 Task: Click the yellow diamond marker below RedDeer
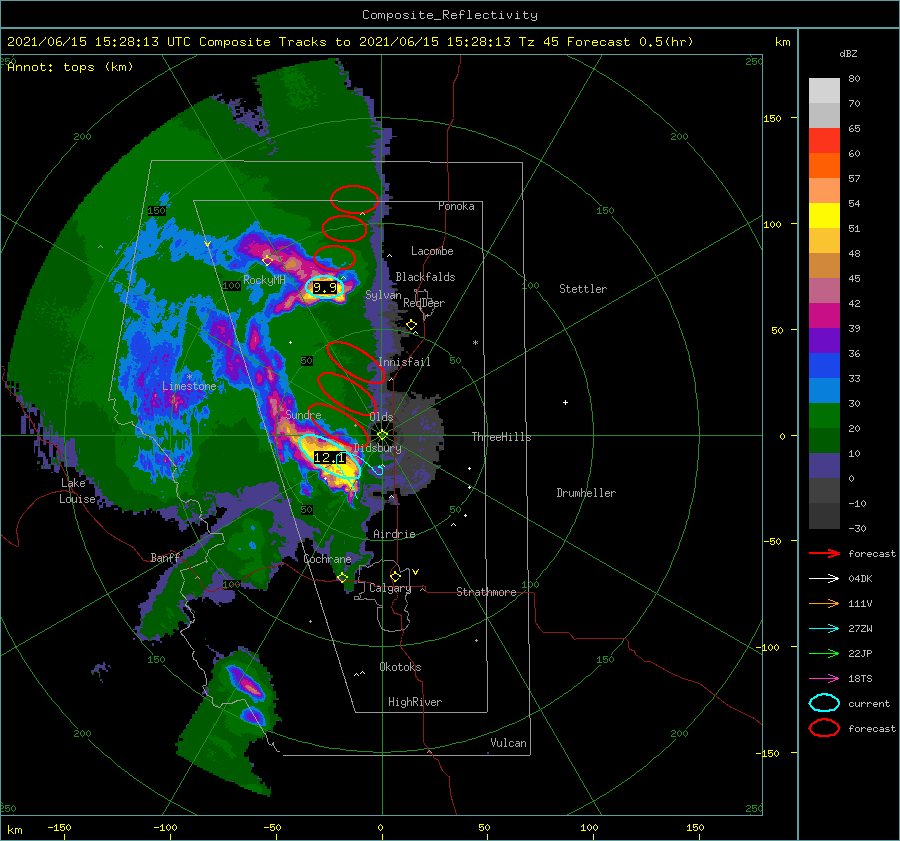tap(411, 325)
